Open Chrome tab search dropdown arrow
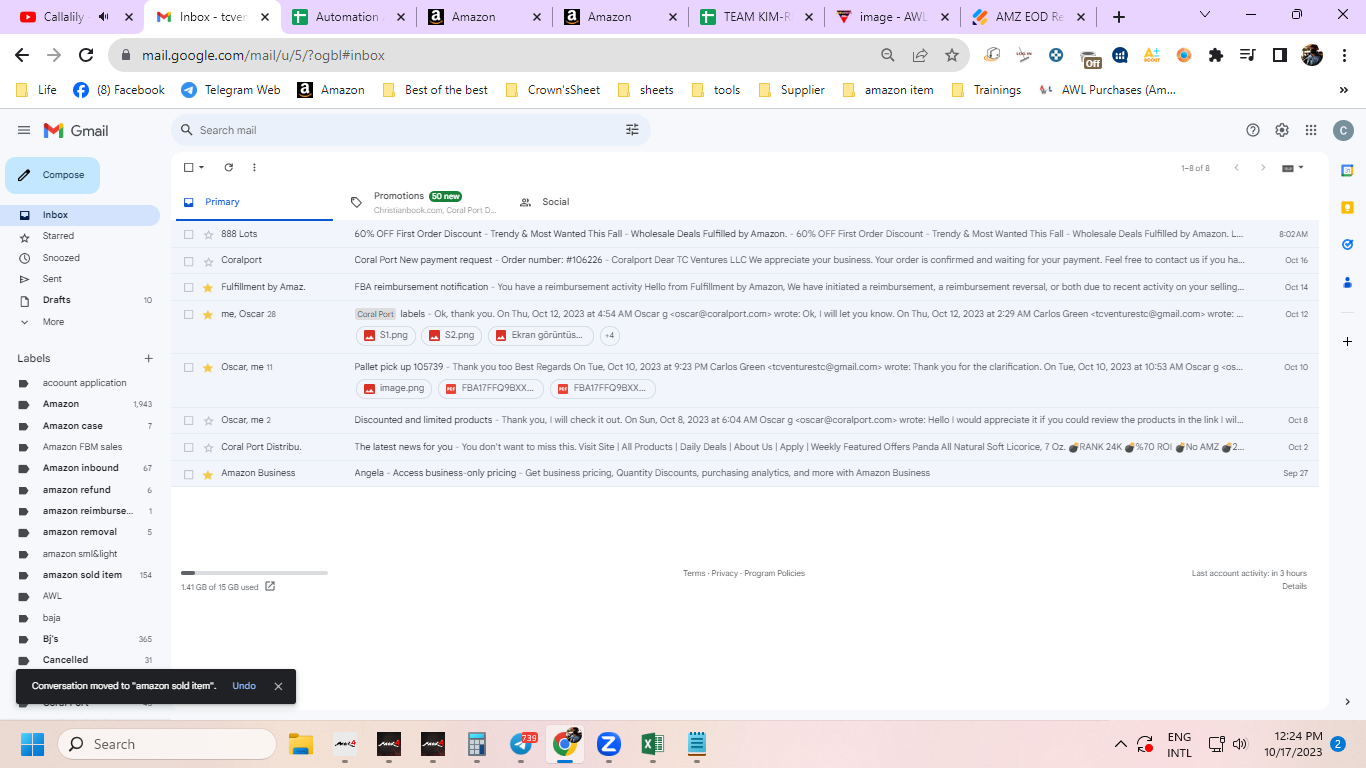Image resolution: width=1366 pixels, height=768 pixels. point(1205,16)
